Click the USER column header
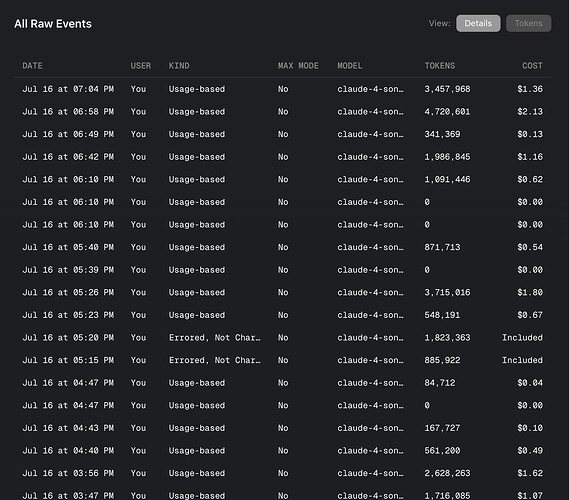 (140, 66)
